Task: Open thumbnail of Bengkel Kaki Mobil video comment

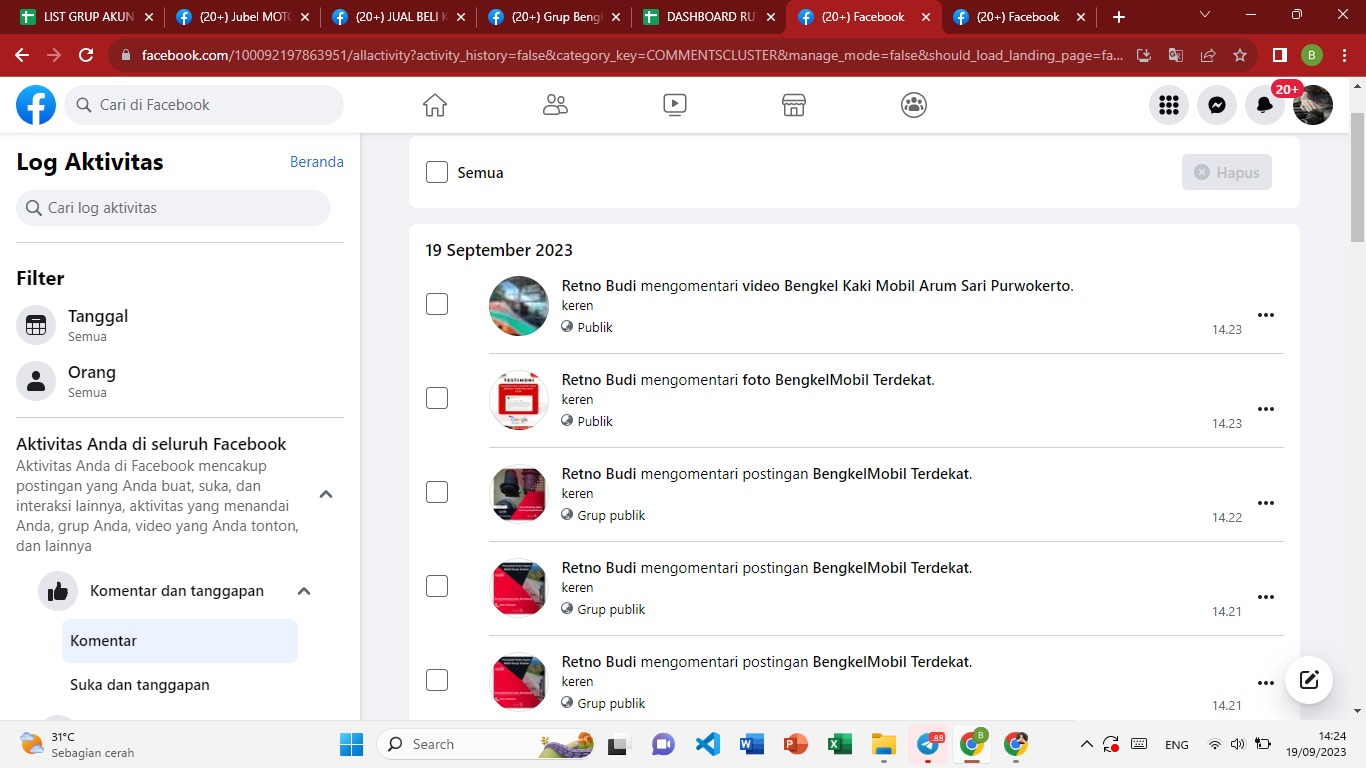Action: tap(519, 306)
